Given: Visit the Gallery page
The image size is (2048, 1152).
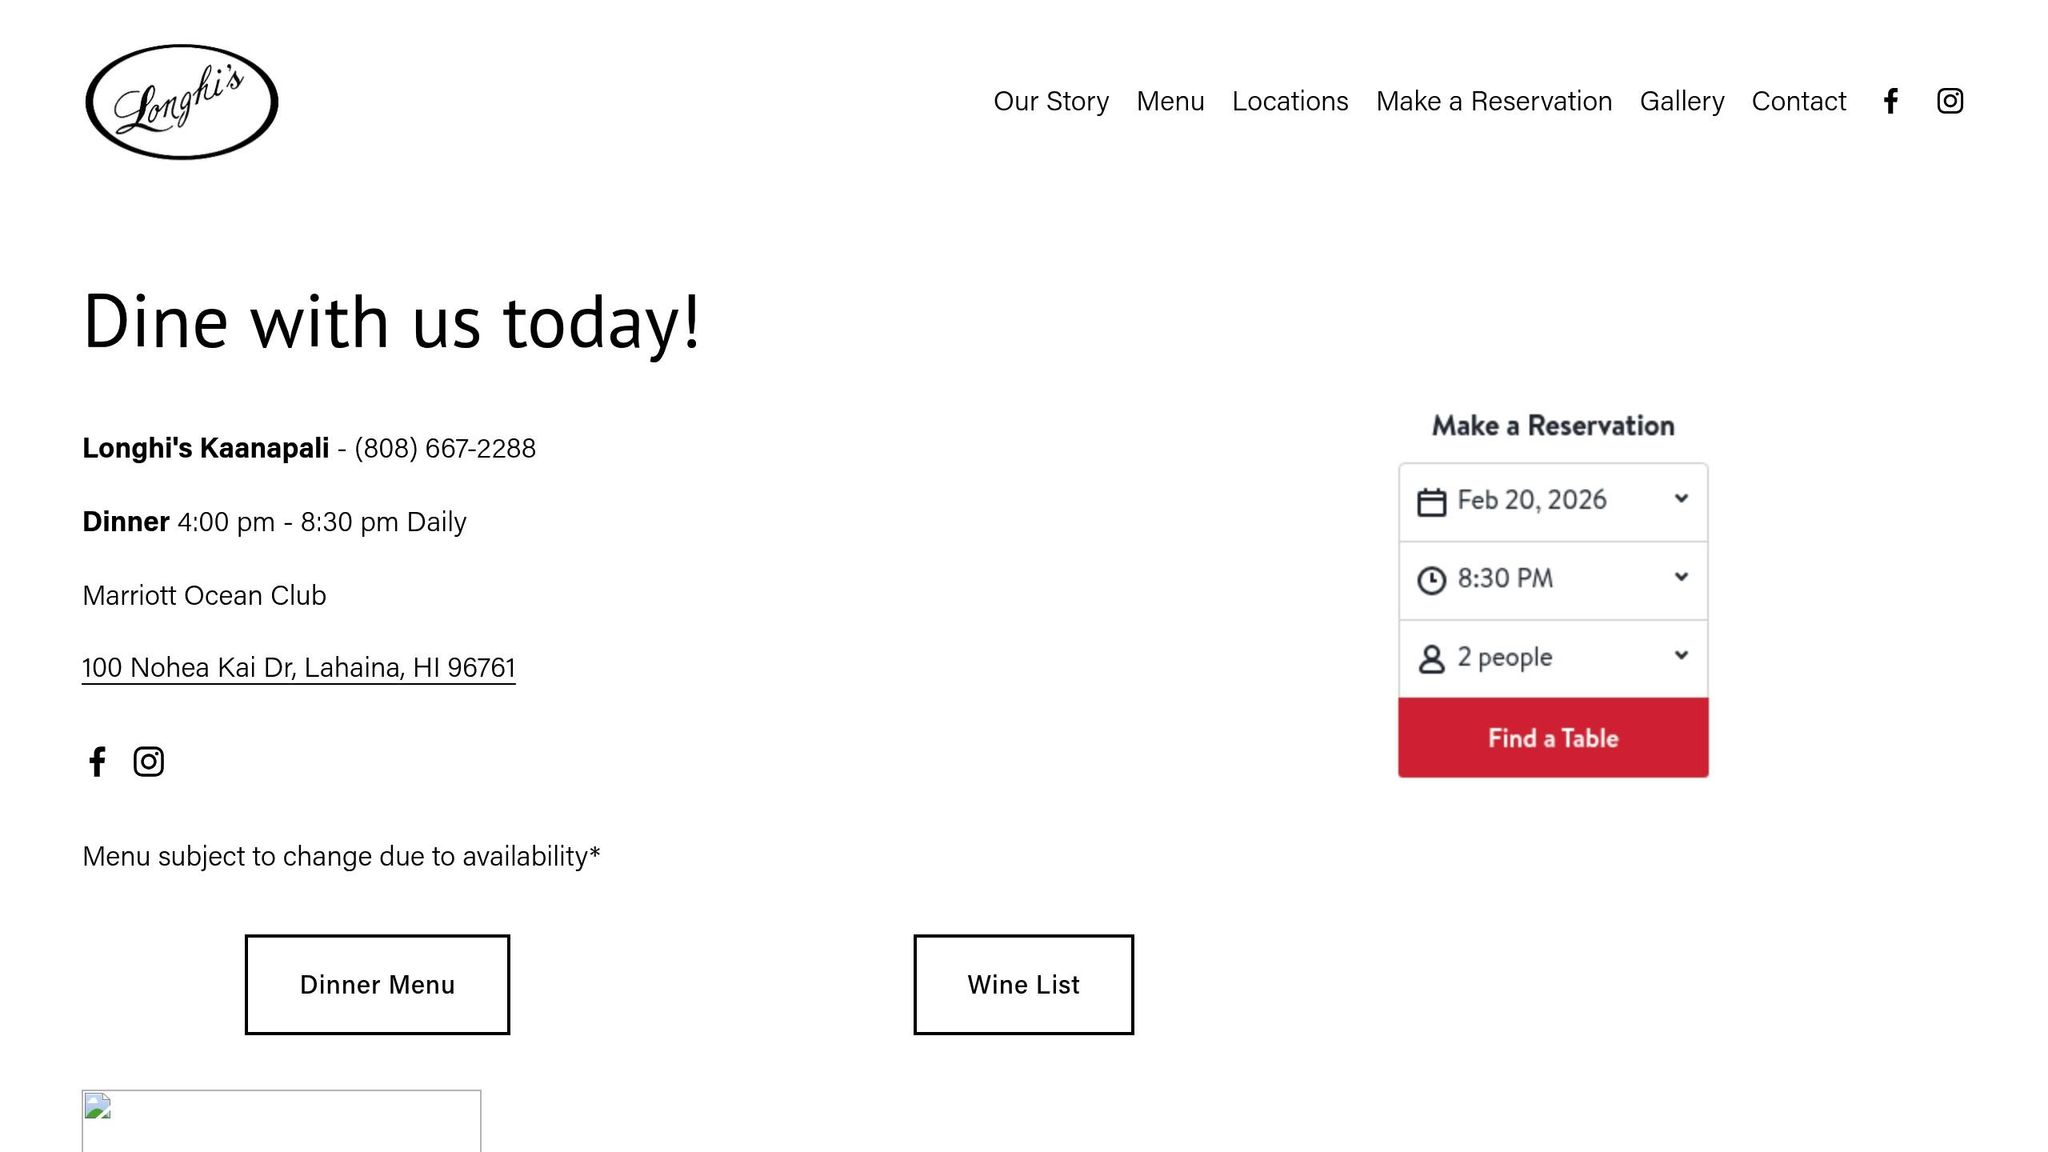Looking at the screenshot, I should pyautogui.click(x=1682, y=101).
